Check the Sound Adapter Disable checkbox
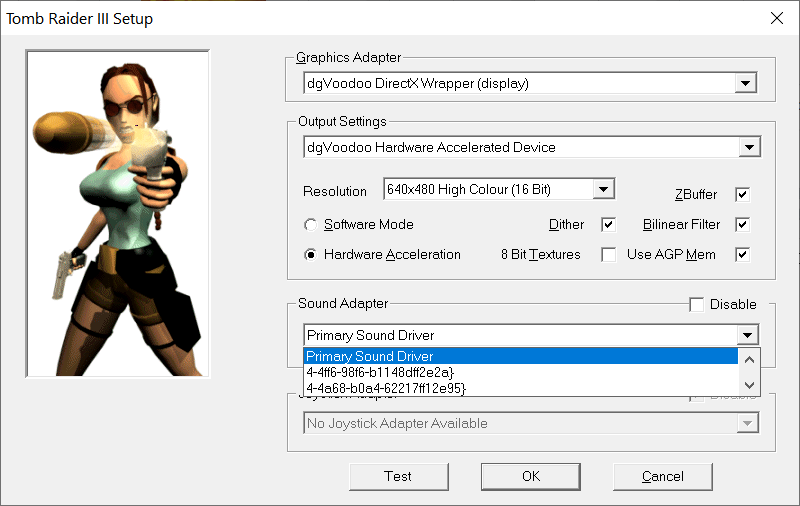The image size is (800, 506). pos(696,305)
